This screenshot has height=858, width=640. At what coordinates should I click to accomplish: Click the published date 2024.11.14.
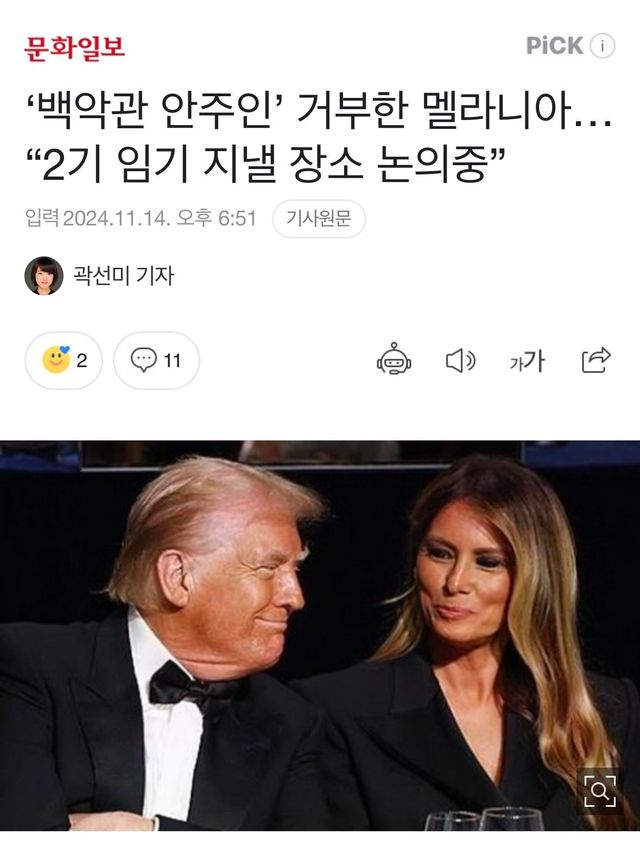tap(117, 219)
